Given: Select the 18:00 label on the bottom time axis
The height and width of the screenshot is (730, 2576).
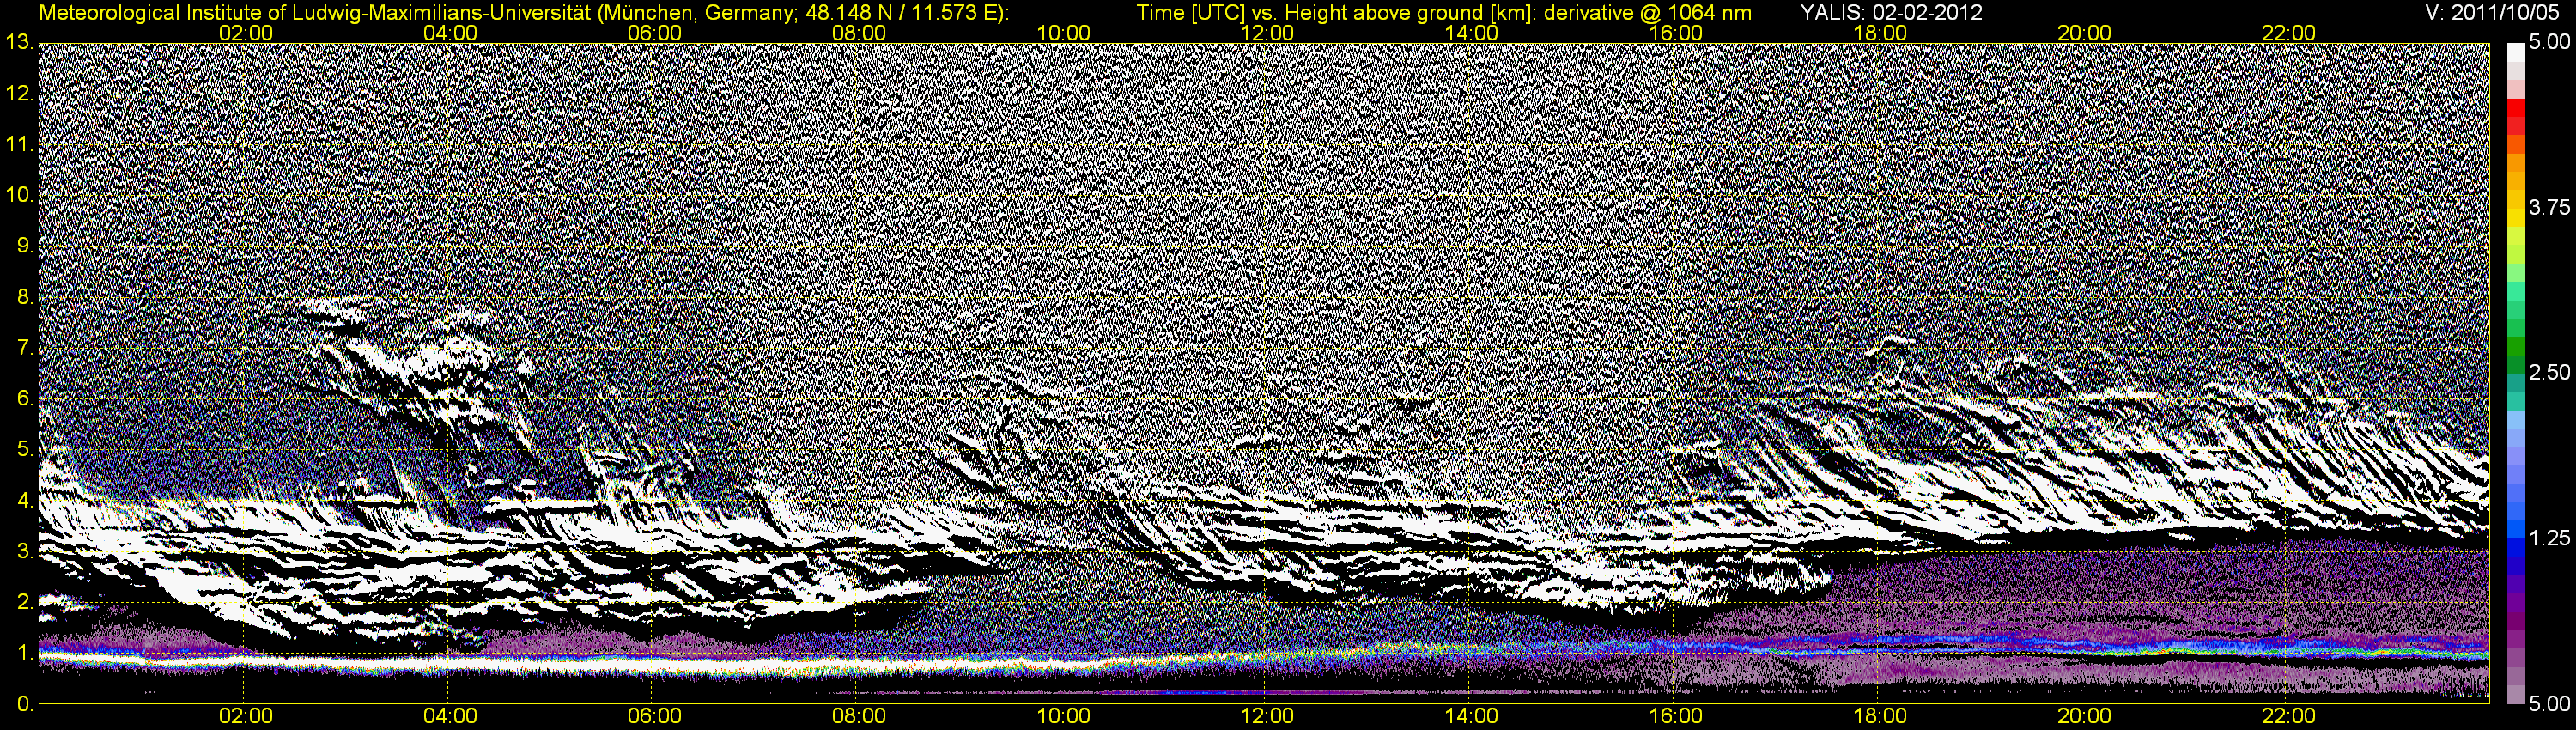Looking at the screenshot, I should pos(1880,716).
